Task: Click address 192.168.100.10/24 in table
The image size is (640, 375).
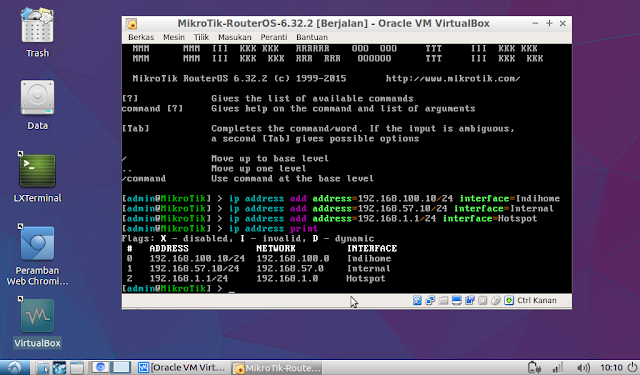Action: pyautogui.click(x=197, y=259)
